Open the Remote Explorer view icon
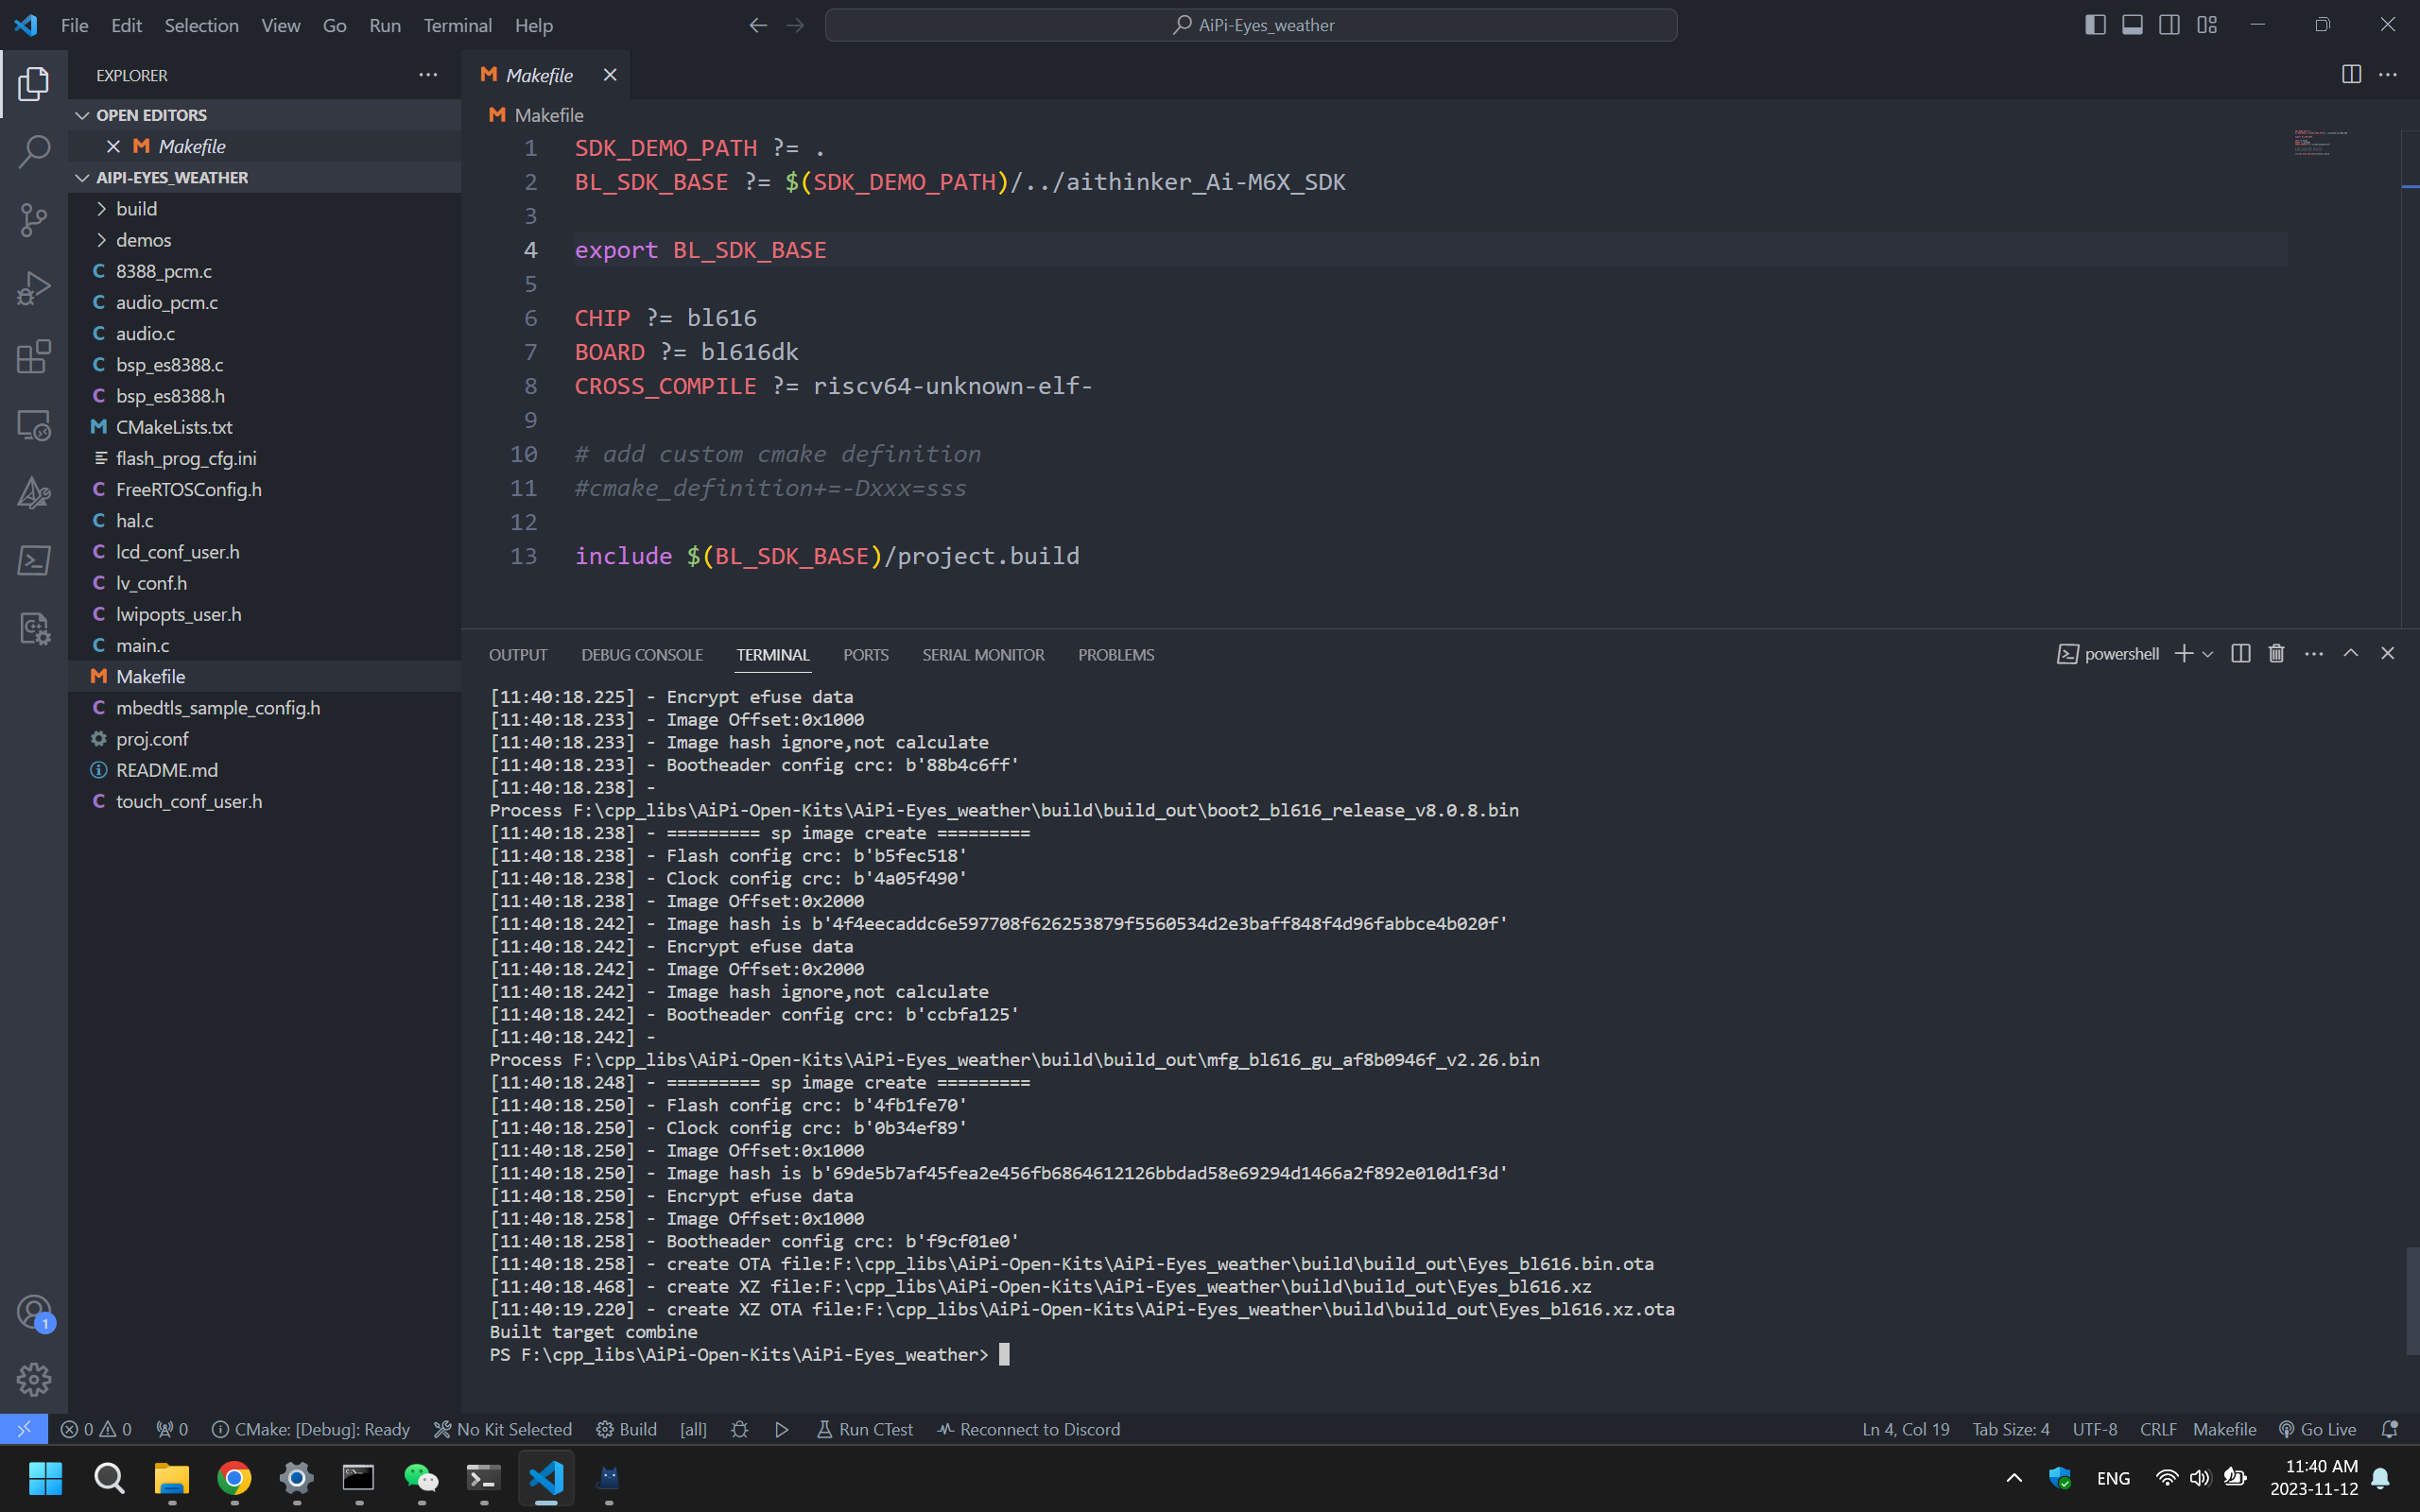Viewport: 2420px width, 1512px height. pyautogui.click(x=34, y=425)
